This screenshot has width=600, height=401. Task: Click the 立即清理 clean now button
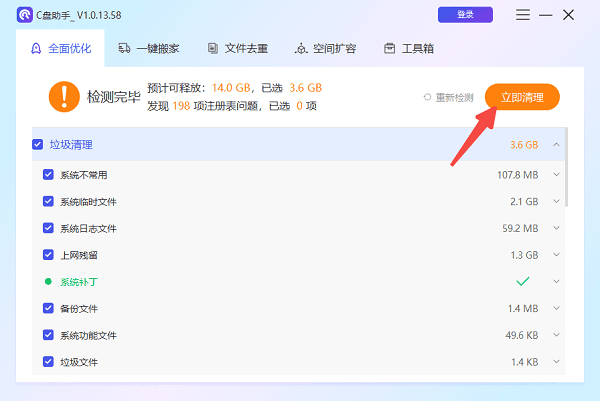522,97
